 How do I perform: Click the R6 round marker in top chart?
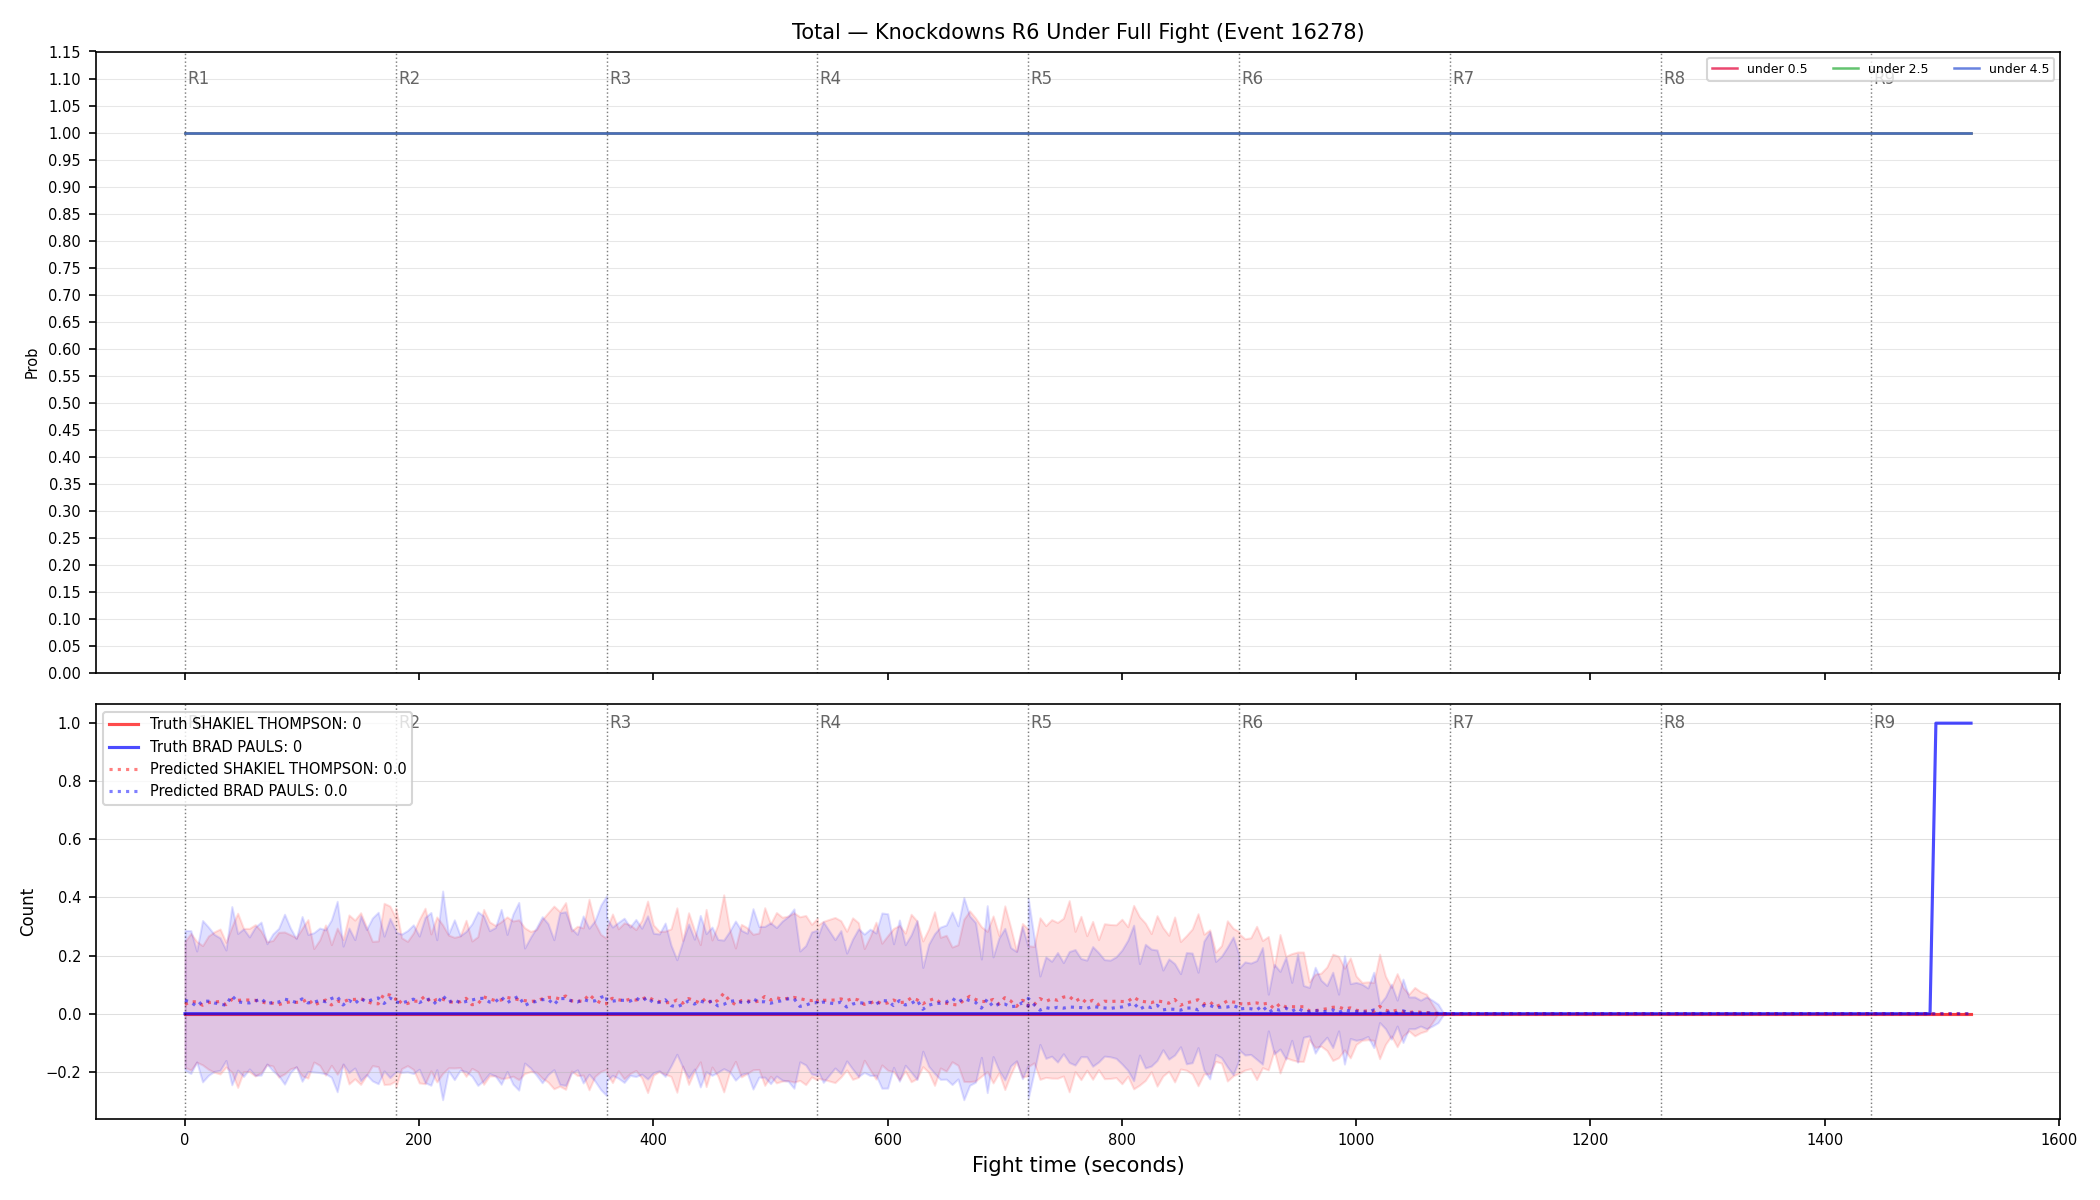(1252, 78)
